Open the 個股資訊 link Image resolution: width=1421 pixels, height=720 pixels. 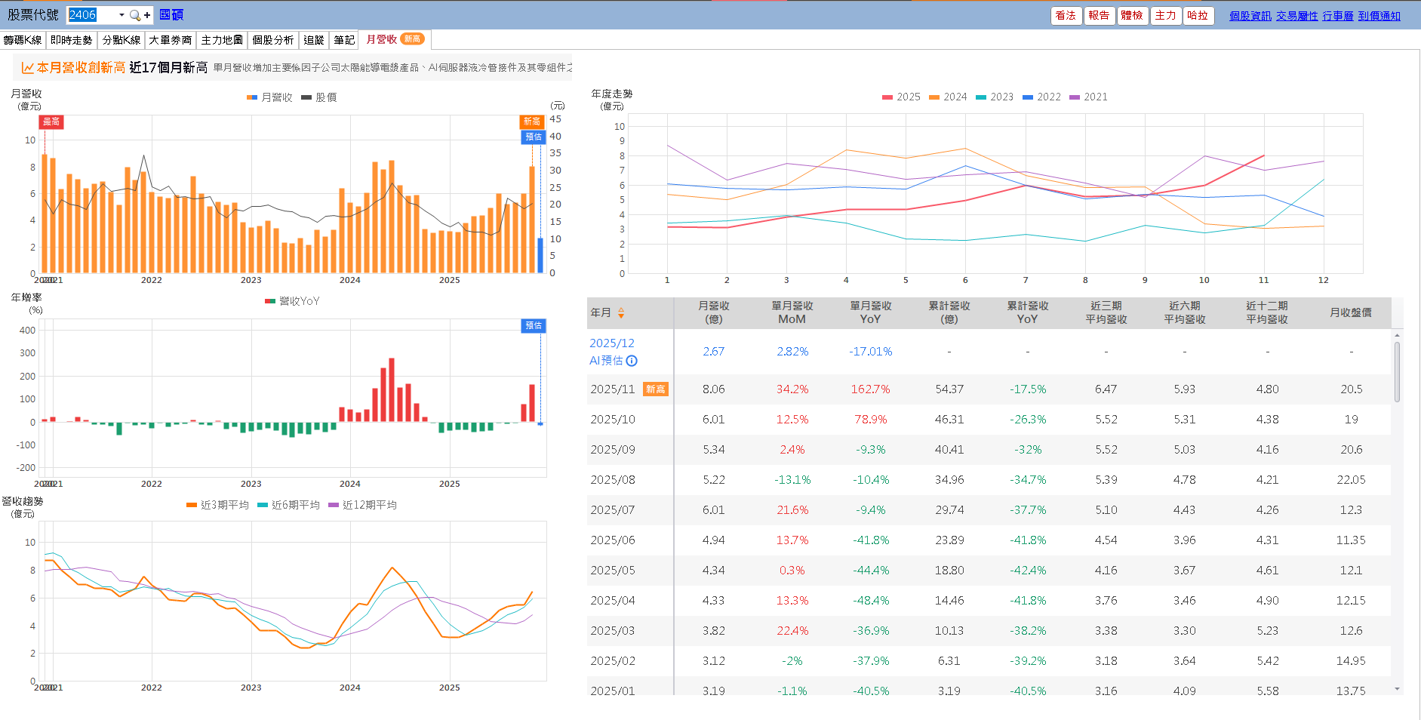click(x=1250, y=16)
